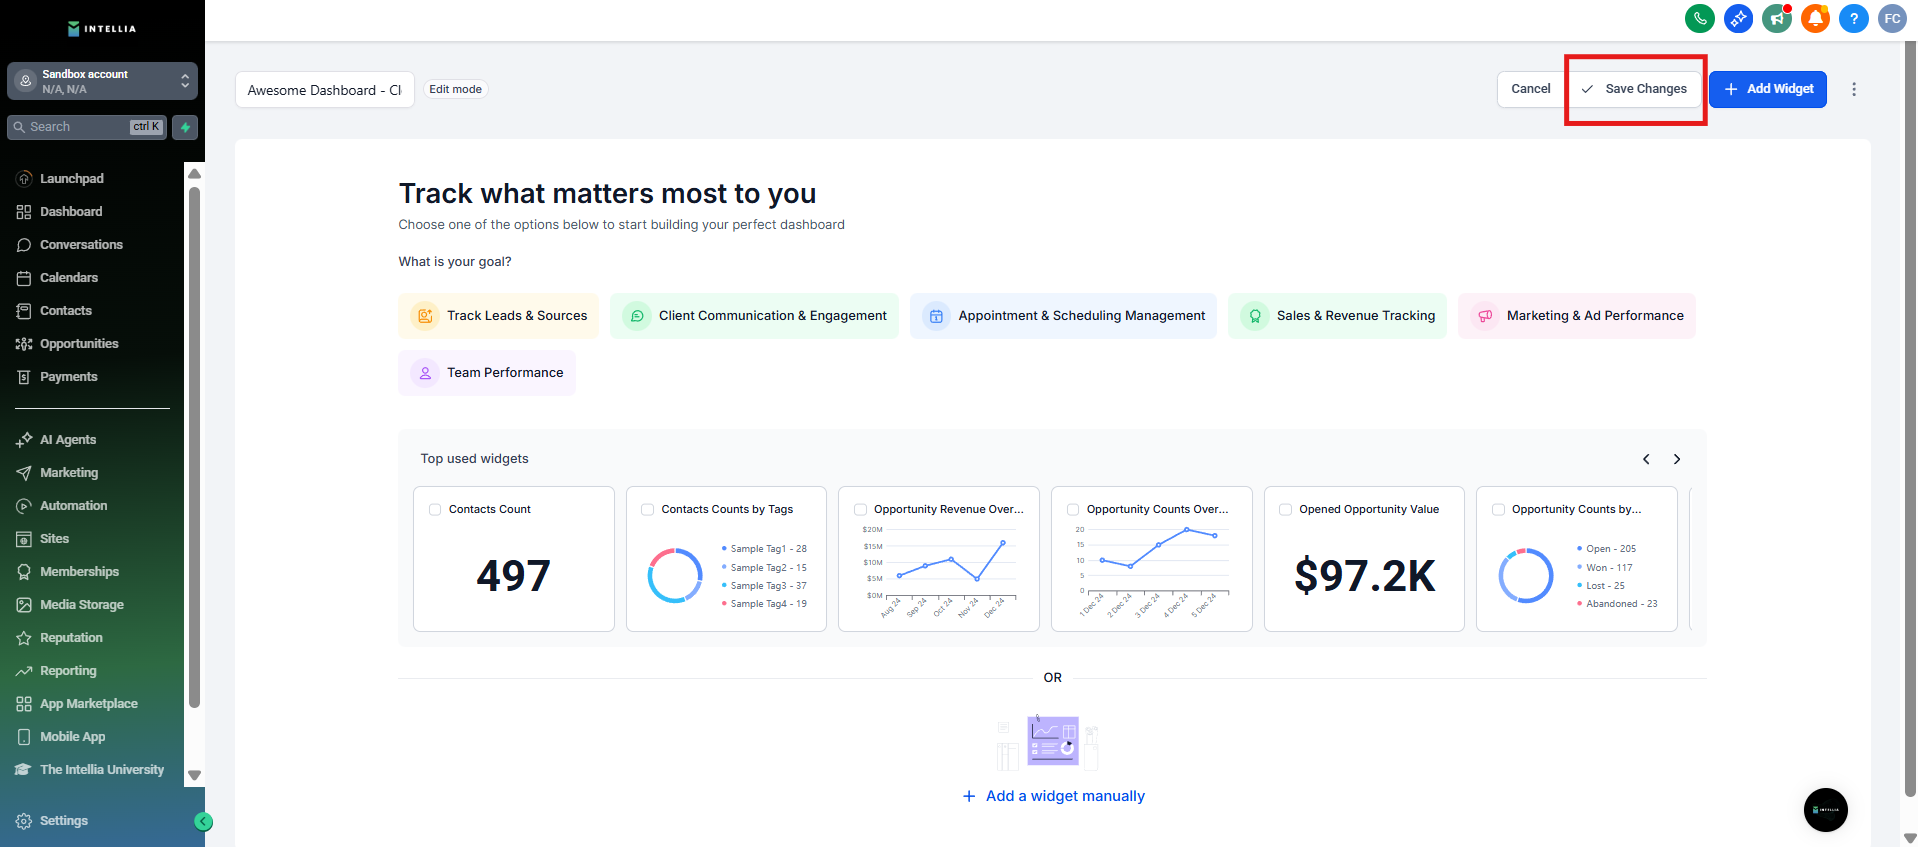Open the chat support bubble

(1825, 810)
